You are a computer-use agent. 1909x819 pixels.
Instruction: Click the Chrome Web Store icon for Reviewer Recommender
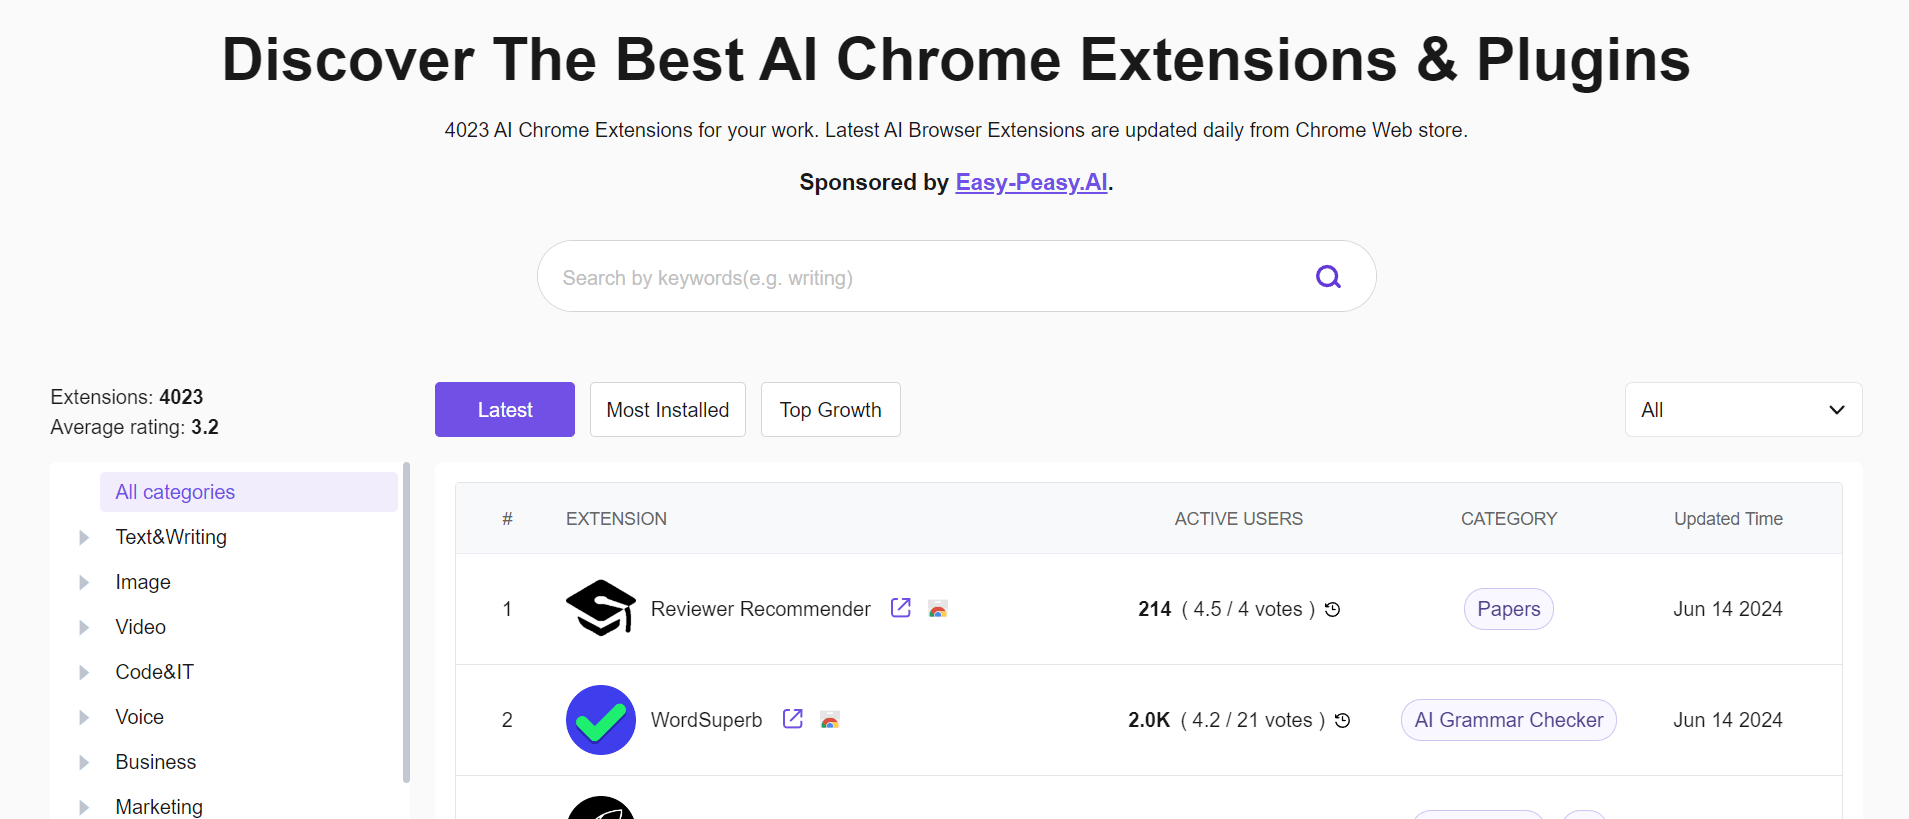[x=938, y=609]
